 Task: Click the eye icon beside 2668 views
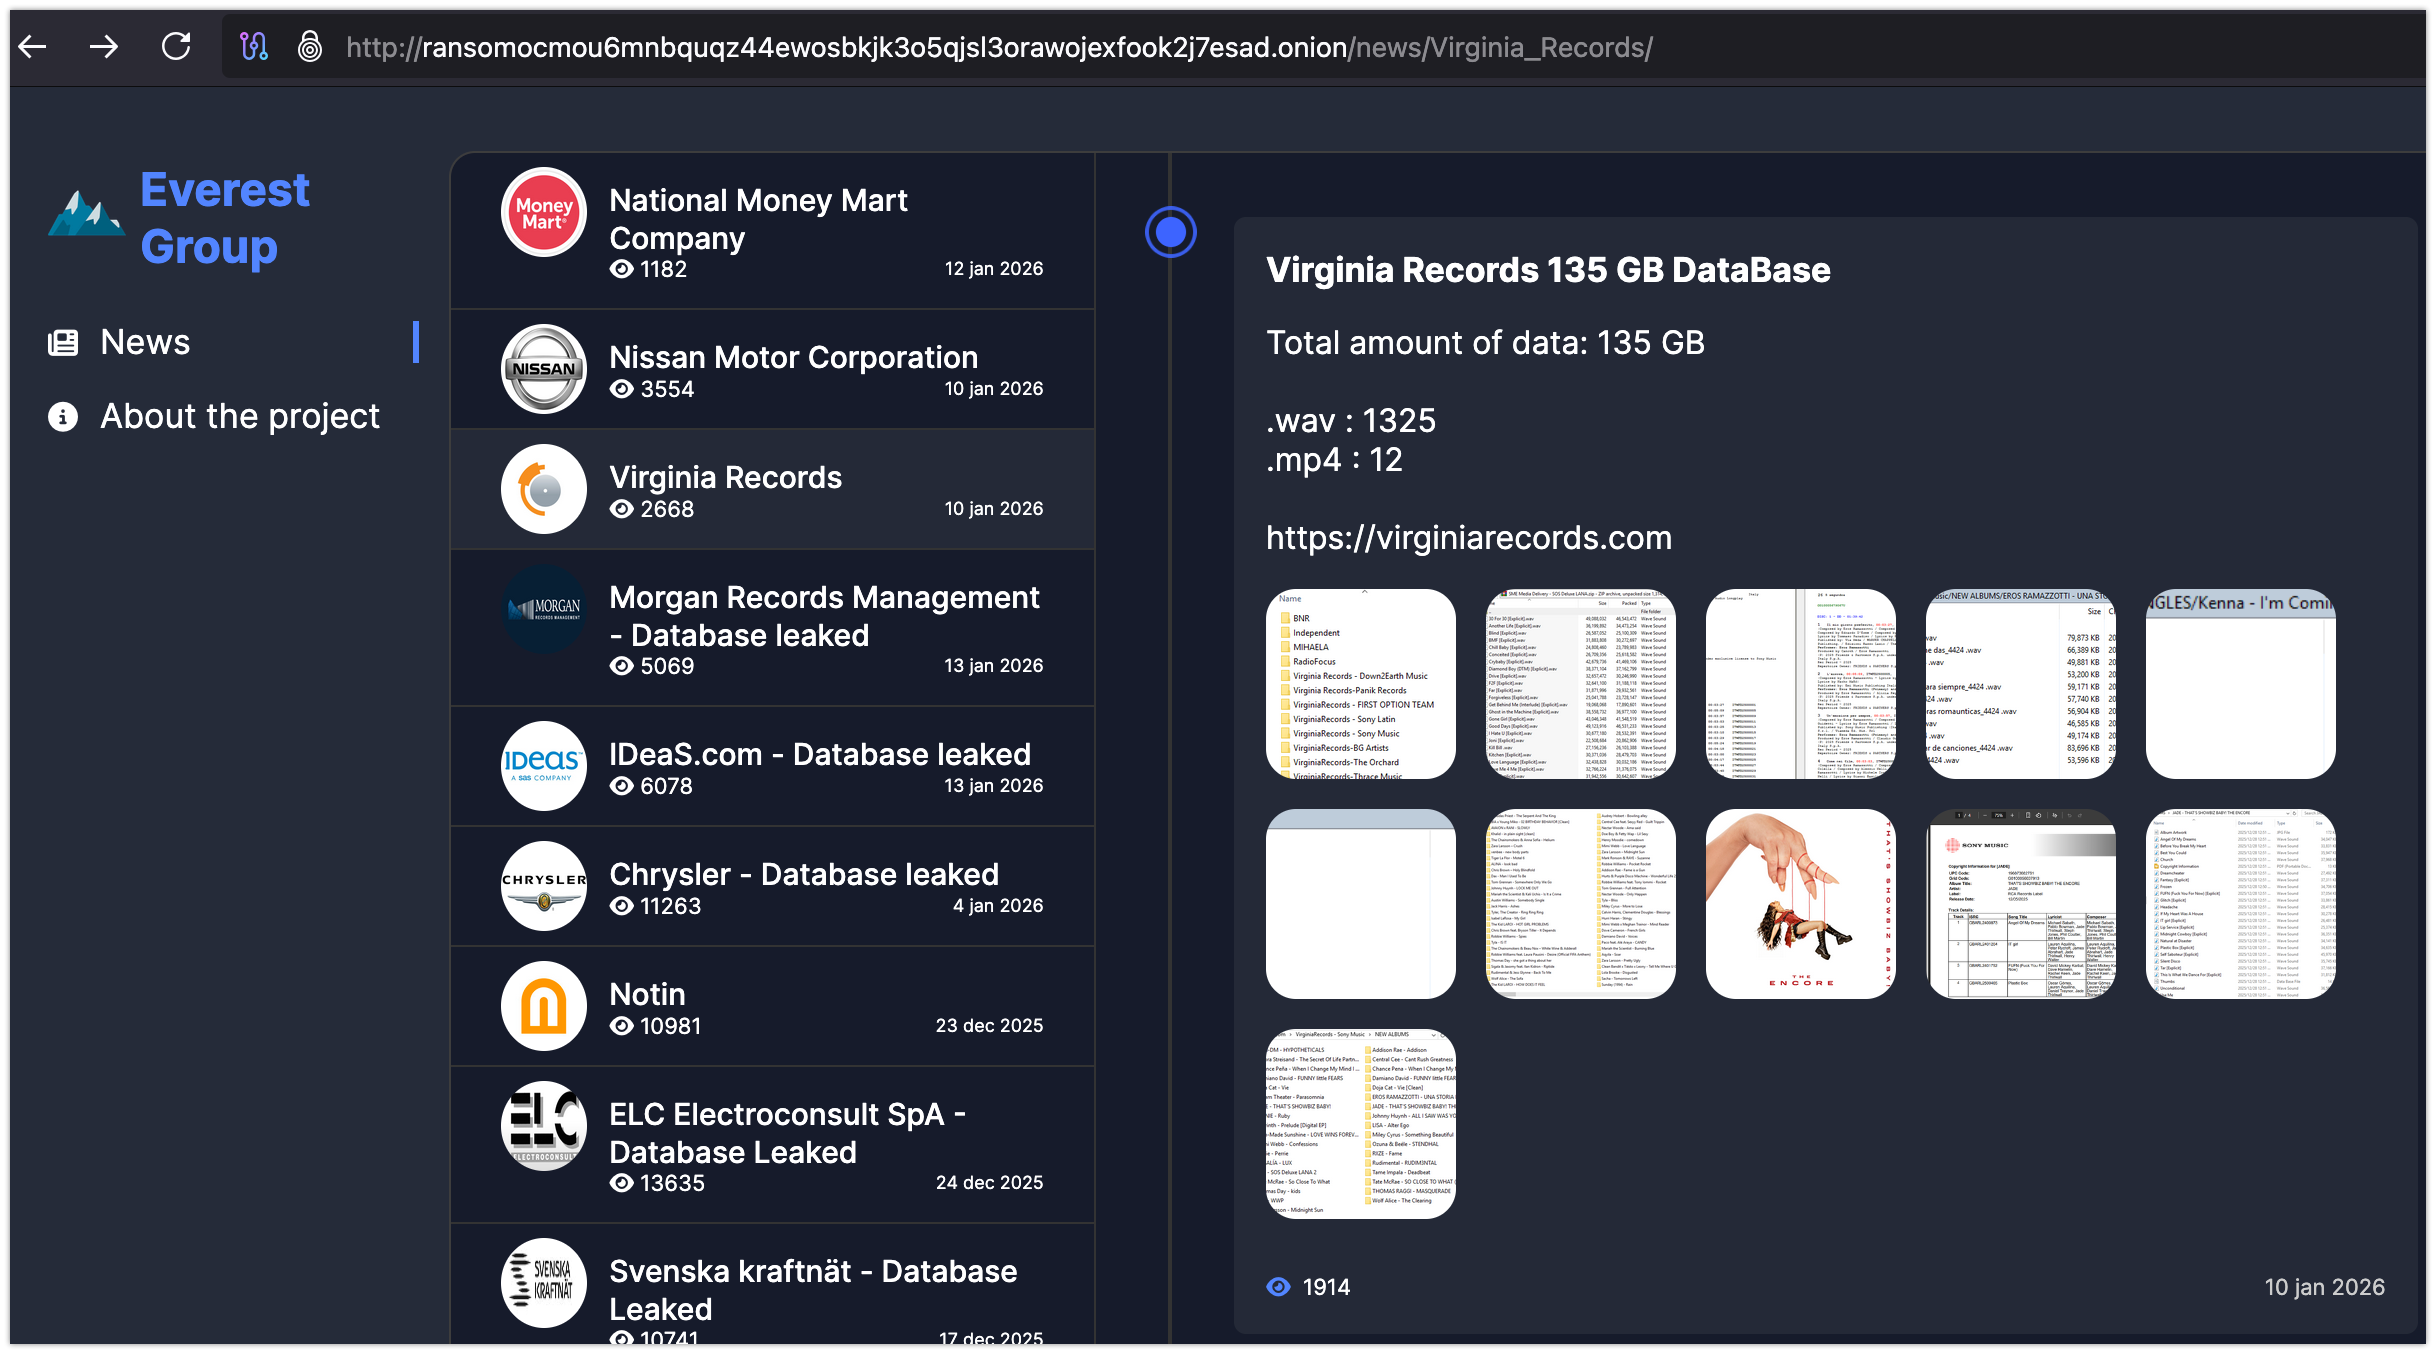point(622,509)
